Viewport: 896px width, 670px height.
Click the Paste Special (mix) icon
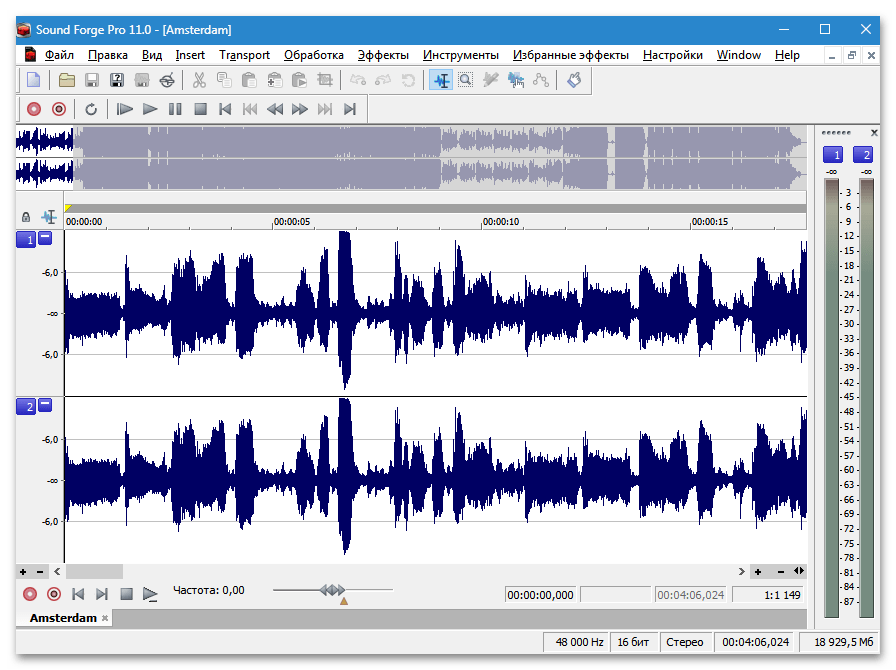coord(274,80)
